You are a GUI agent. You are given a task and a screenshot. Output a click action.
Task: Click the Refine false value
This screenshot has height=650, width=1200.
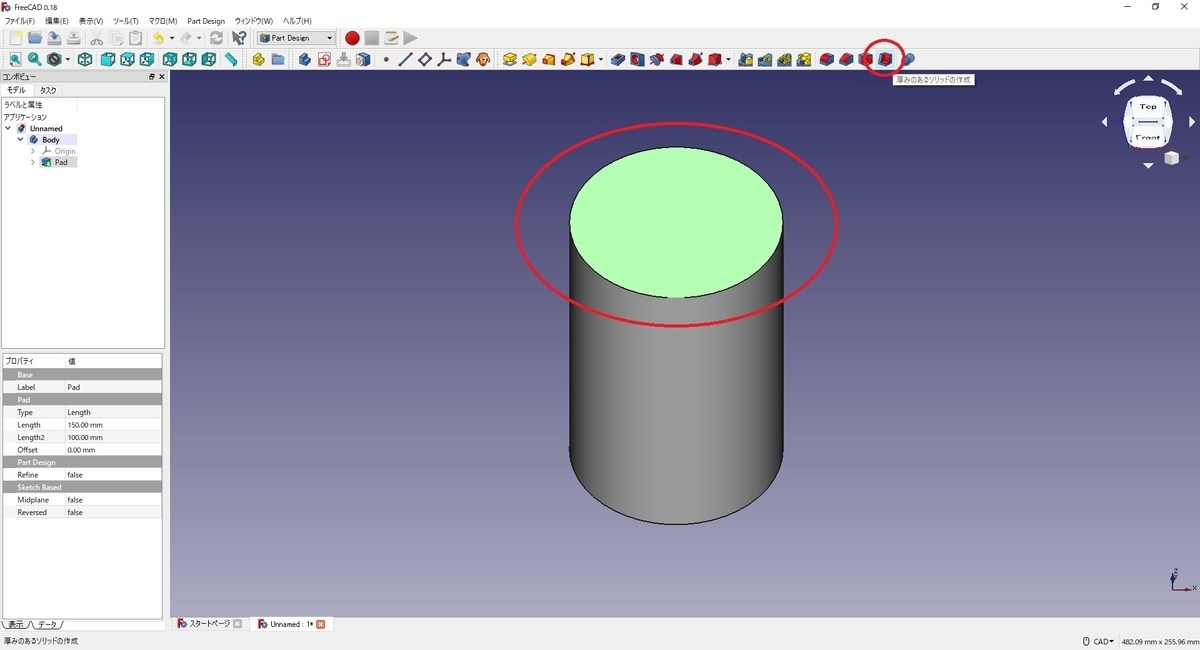[113, 475]
